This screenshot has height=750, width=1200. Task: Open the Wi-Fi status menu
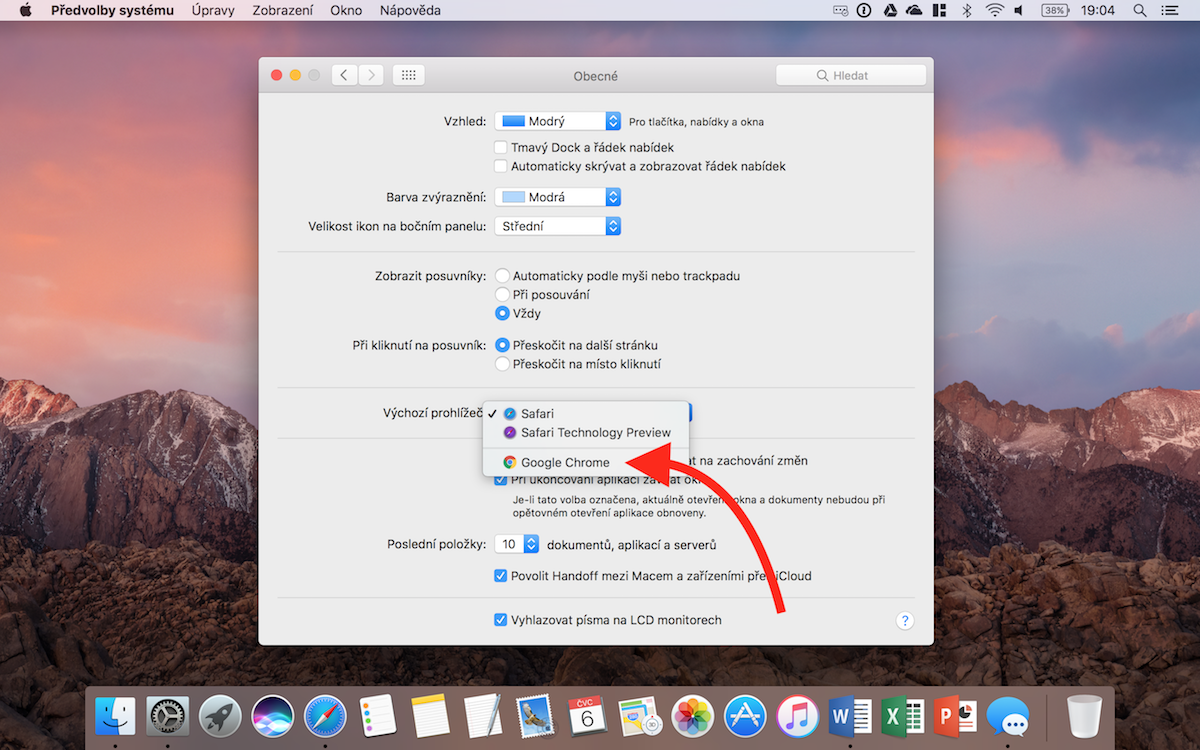pyautogui.click(x=994, y=10)
